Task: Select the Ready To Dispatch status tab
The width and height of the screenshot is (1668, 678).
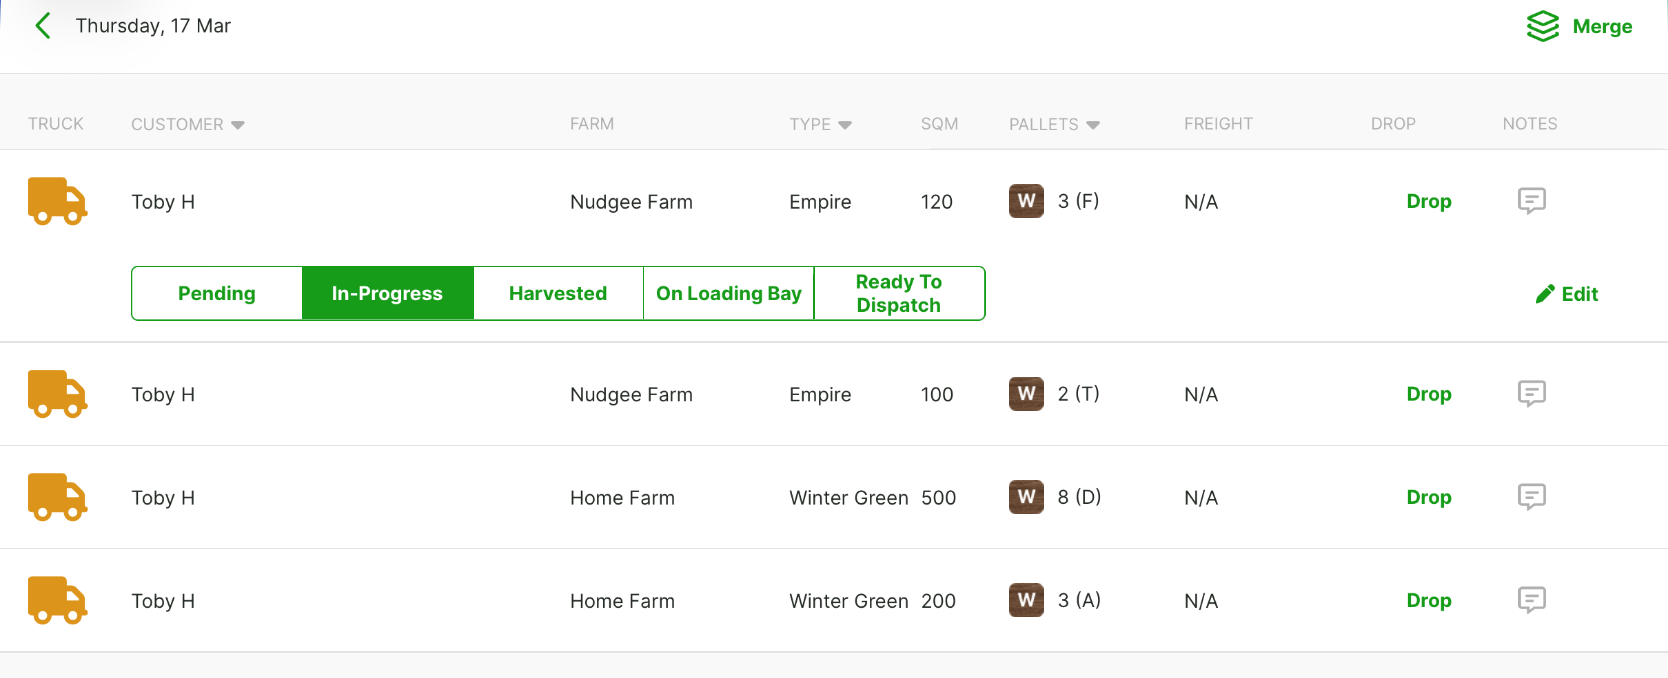Action: click(x=899, y=293)
